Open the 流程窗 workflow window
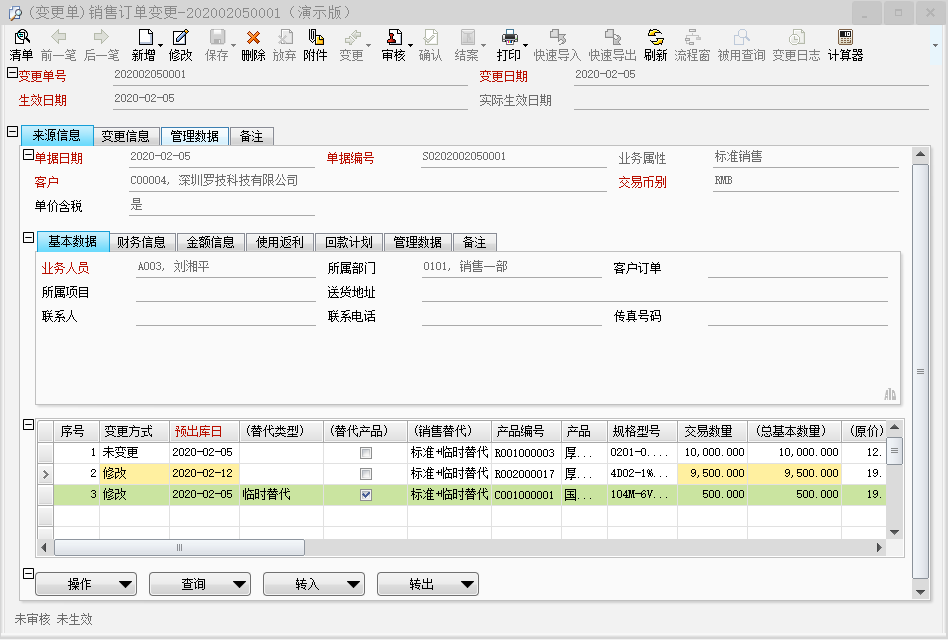 point(692,45)
